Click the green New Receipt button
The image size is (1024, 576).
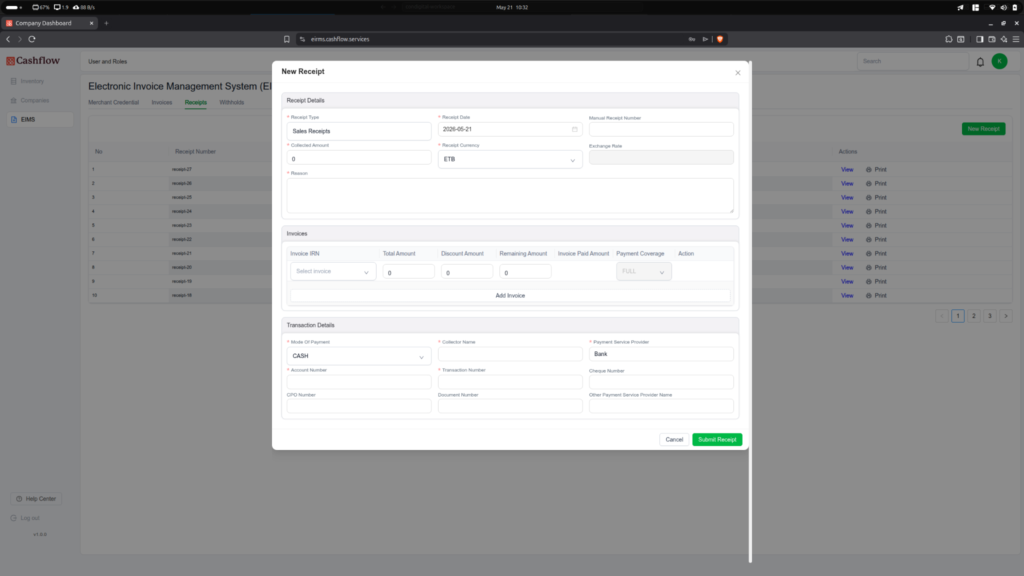[984, 129]
